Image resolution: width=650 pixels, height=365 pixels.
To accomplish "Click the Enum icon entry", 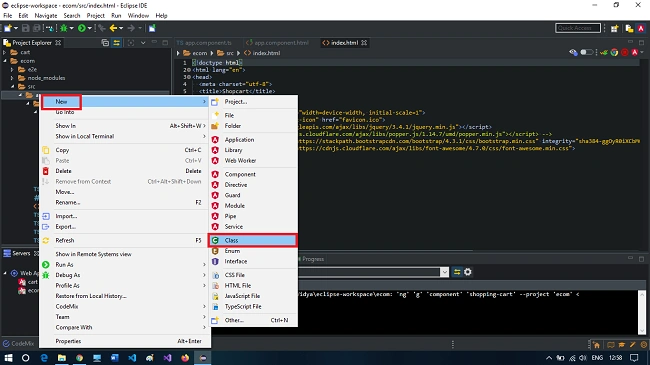I will click(215, 251).
